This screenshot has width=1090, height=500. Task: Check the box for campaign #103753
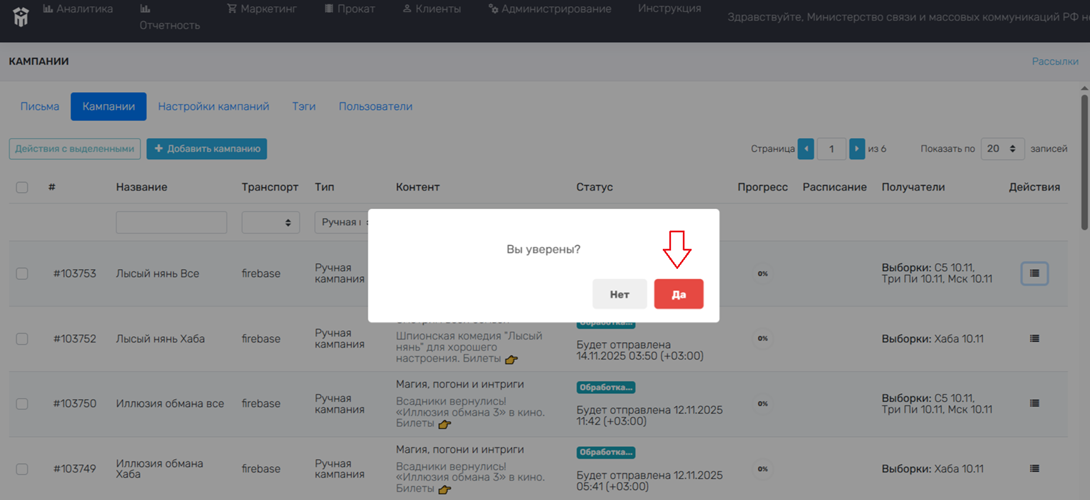[22, 273]
